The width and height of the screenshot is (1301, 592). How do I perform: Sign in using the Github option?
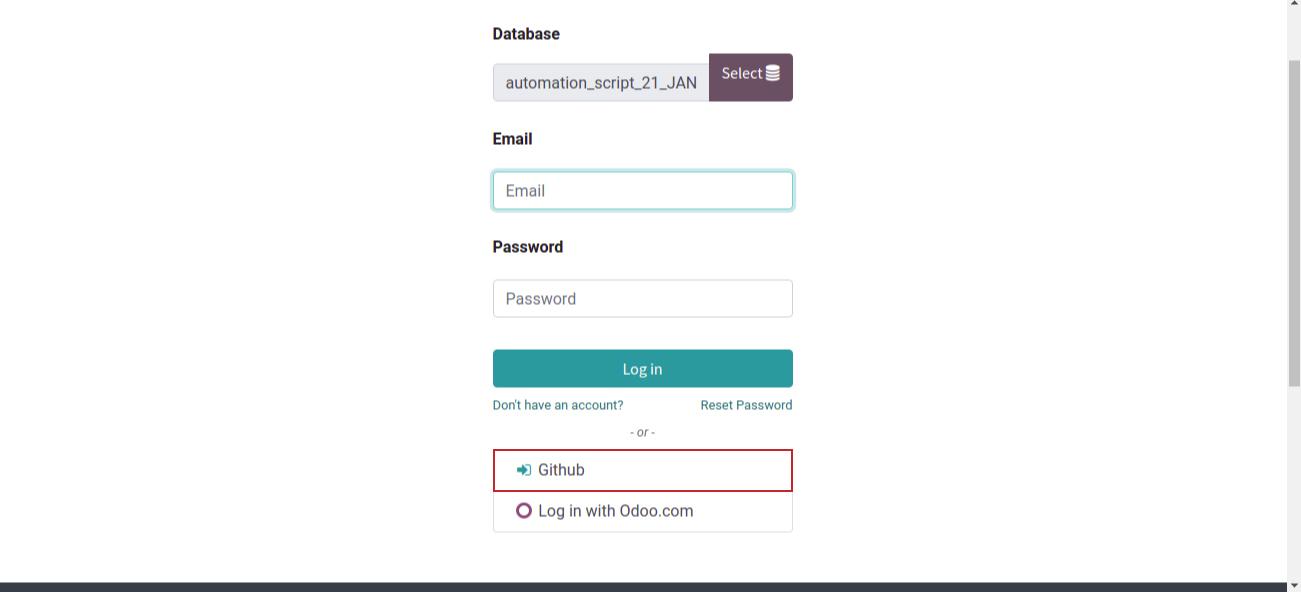642,470
